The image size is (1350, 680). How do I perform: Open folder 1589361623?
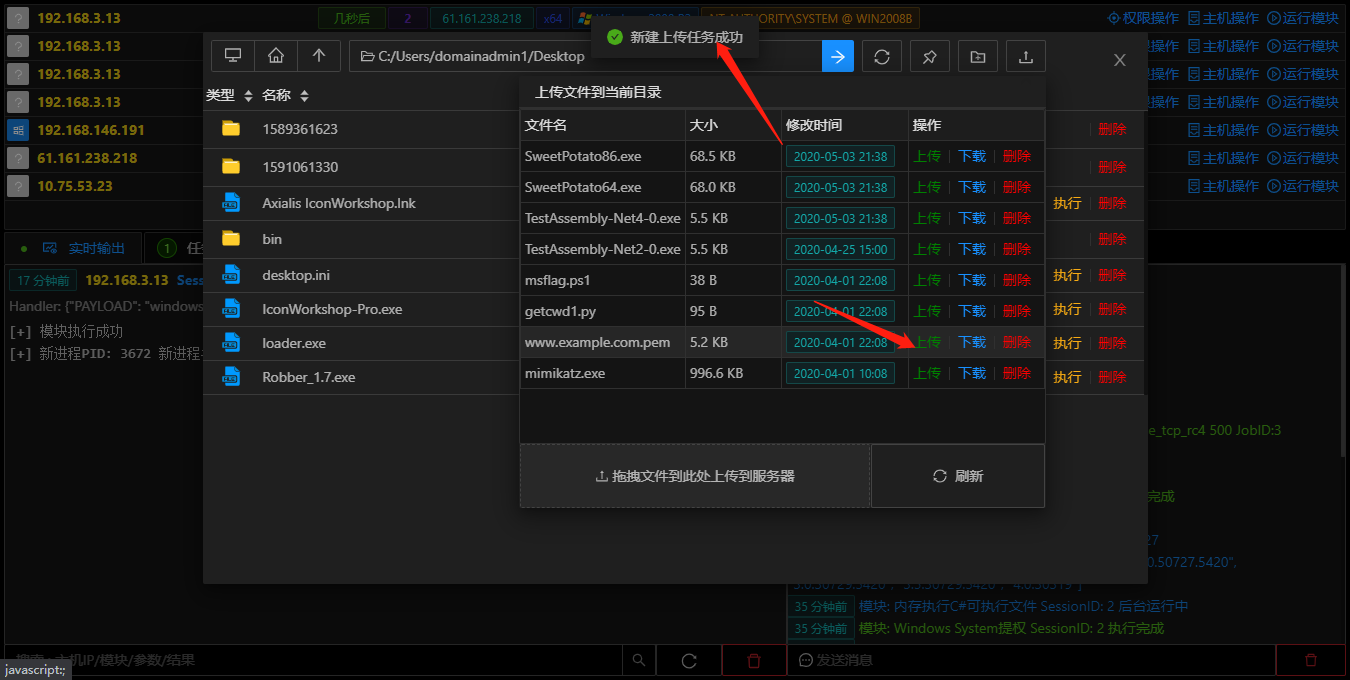(300, 129)
